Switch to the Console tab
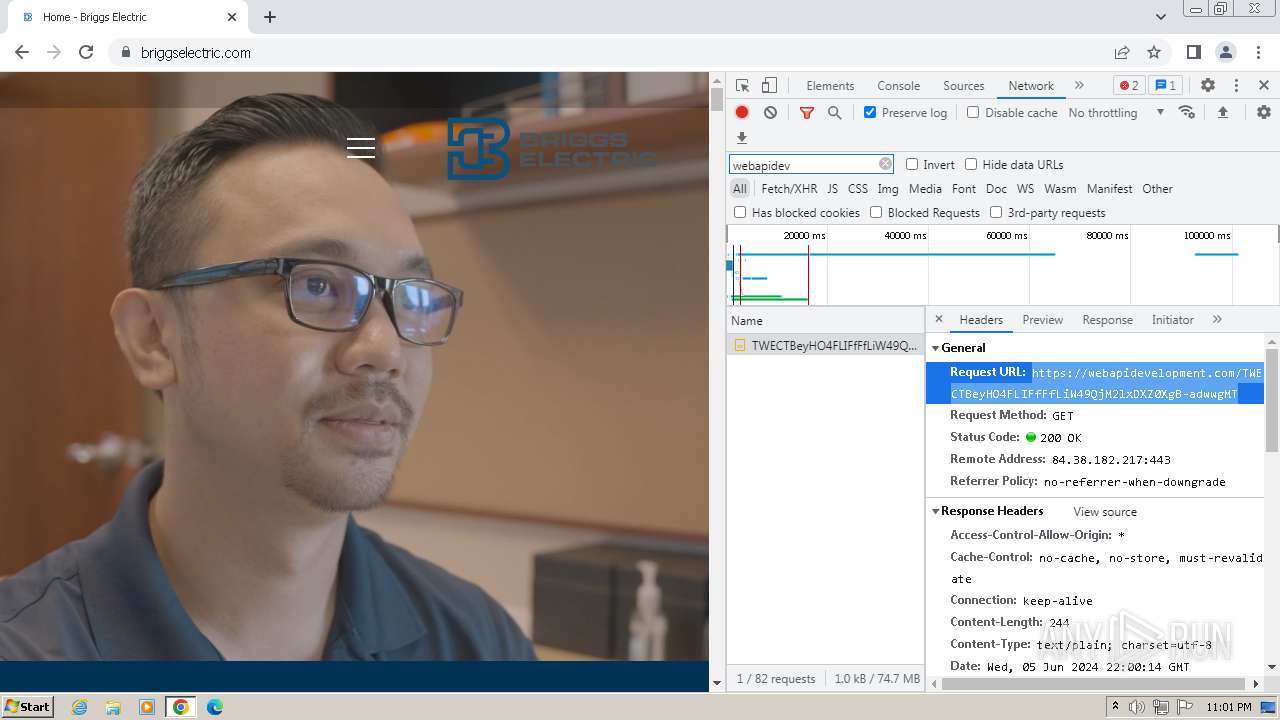The image size is (1280, 720). [x=898, y=86]
